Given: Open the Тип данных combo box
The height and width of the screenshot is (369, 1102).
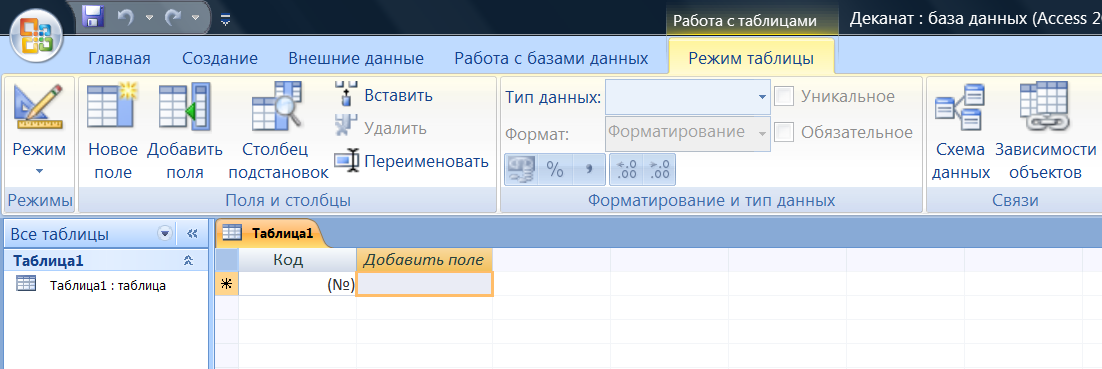Looking at the screenshot, I should coord(688,96).
